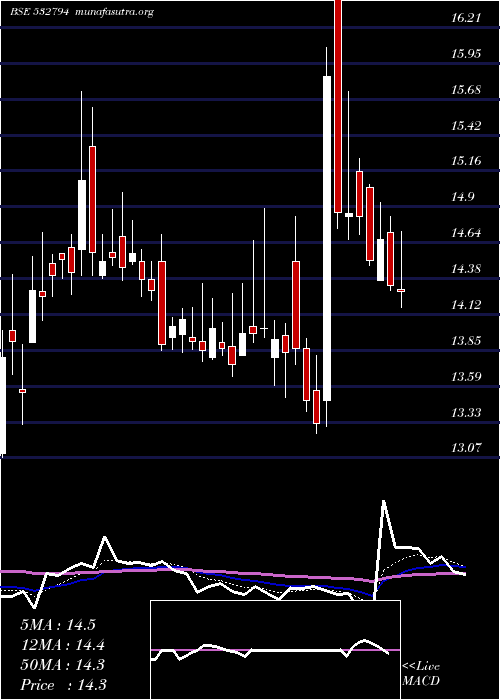Click the BSE 532794 ticker label
The width and height of the screenshot is (500, 700).
point(39,12)
